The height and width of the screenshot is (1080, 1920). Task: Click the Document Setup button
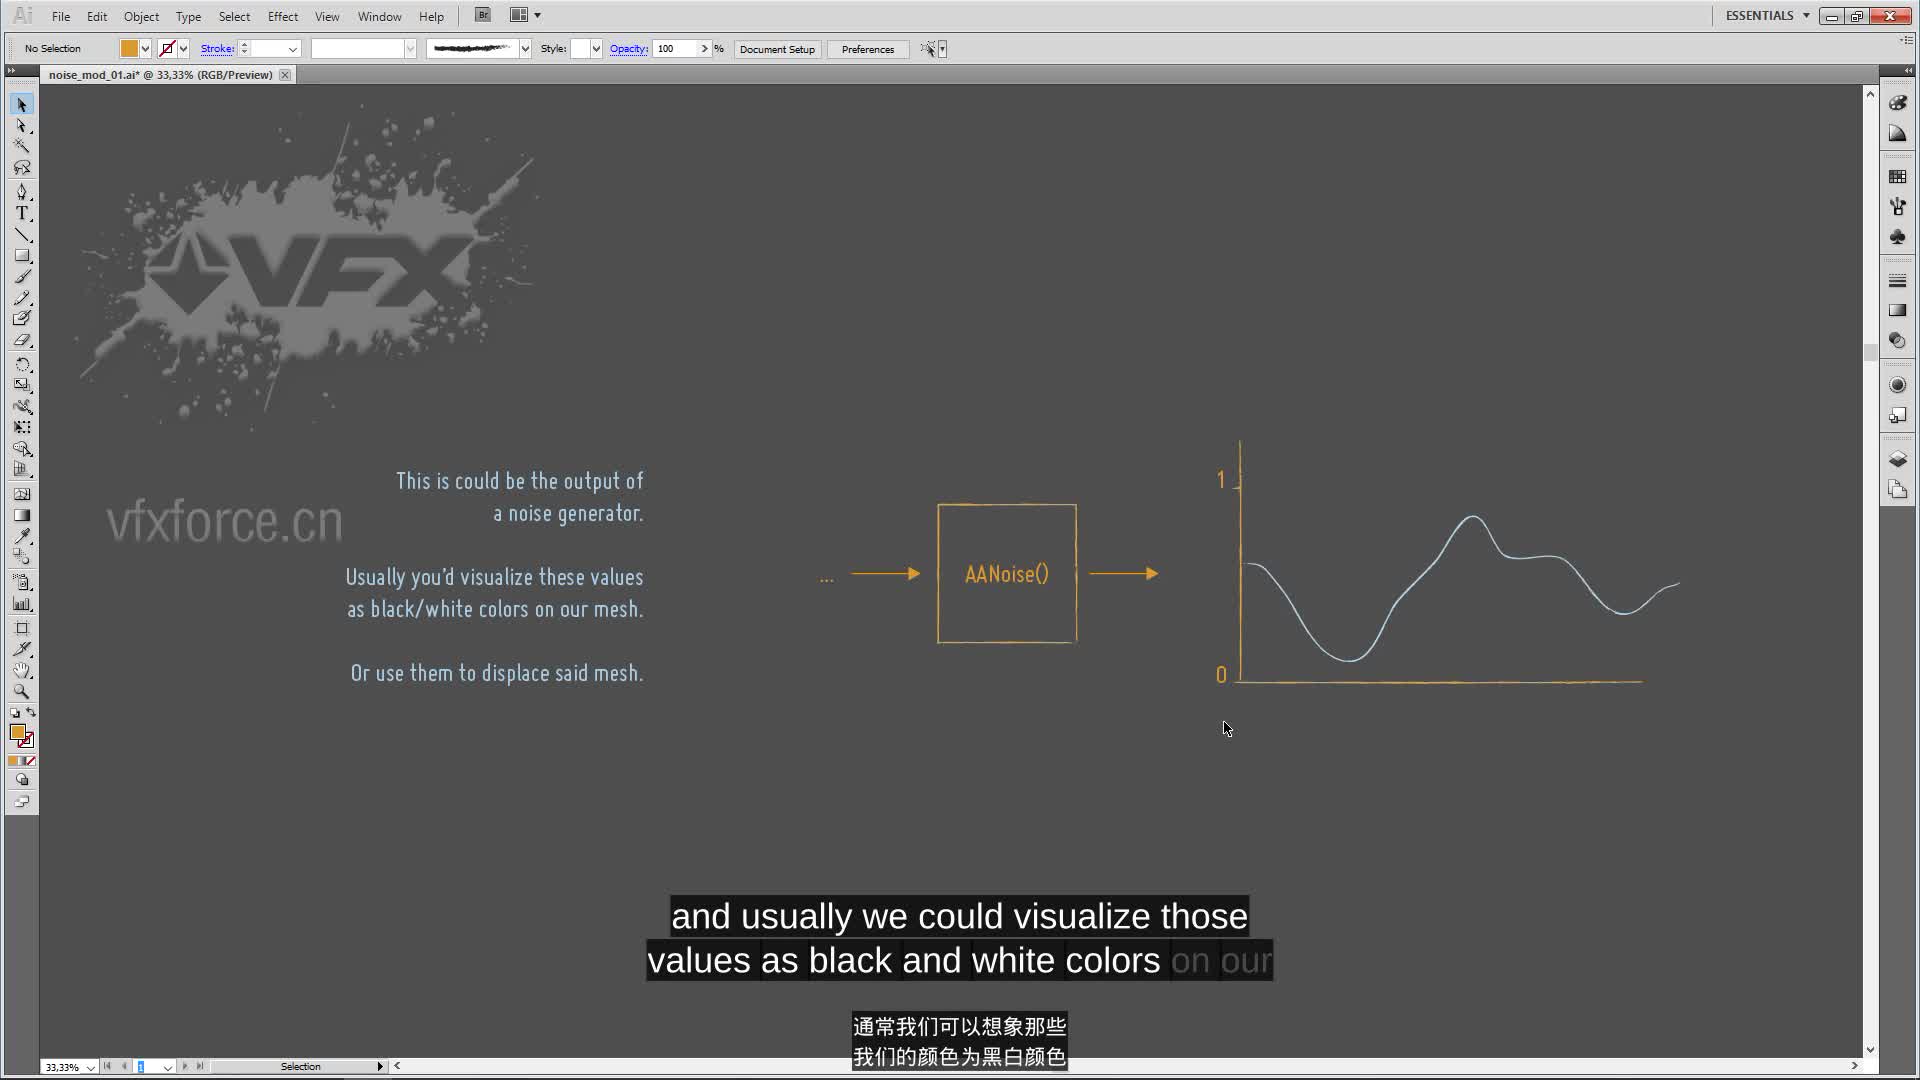click(777, 49)
